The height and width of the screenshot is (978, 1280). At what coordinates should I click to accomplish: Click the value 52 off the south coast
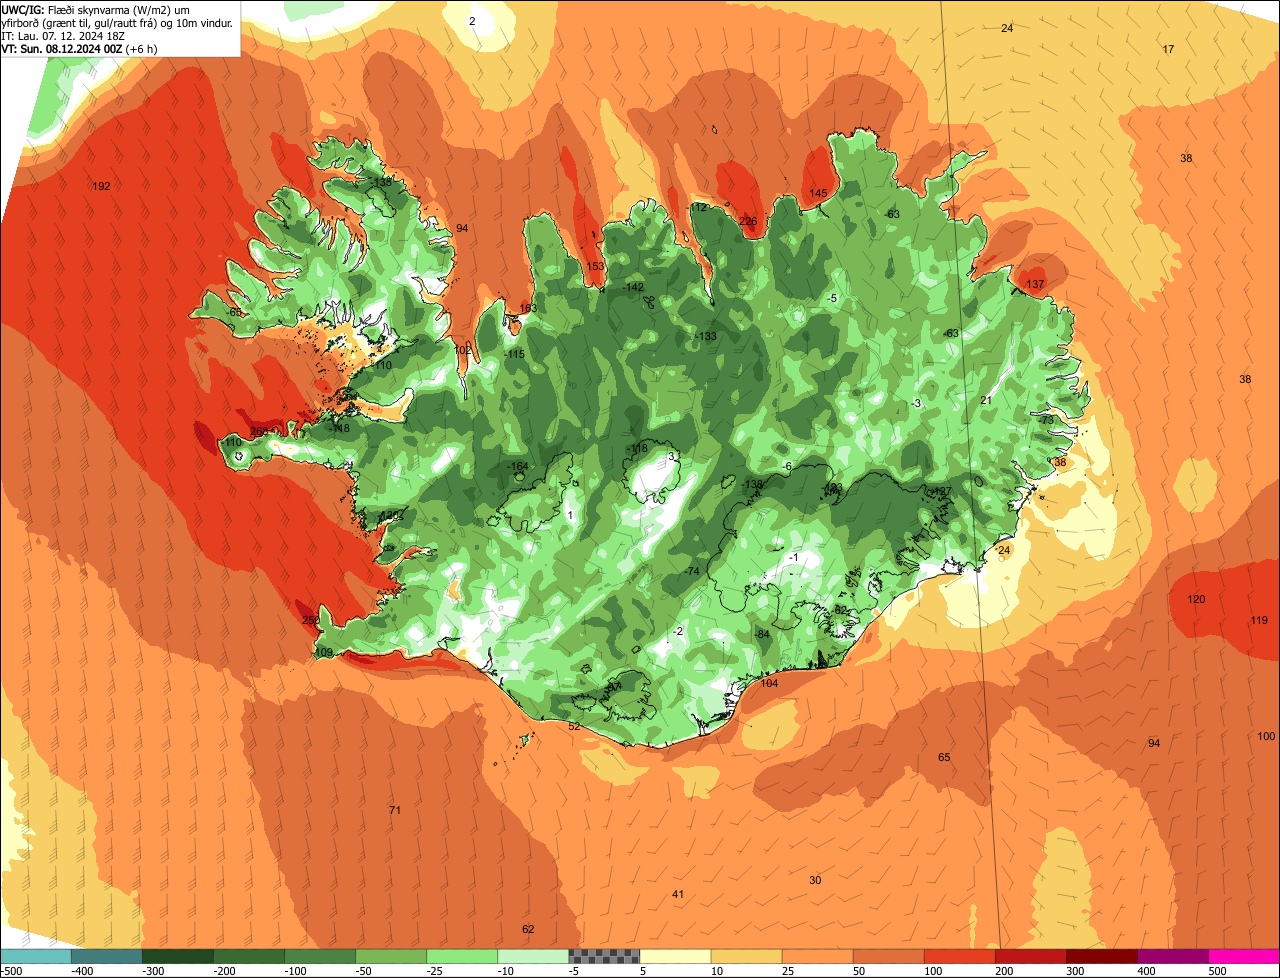coord(574,726)
